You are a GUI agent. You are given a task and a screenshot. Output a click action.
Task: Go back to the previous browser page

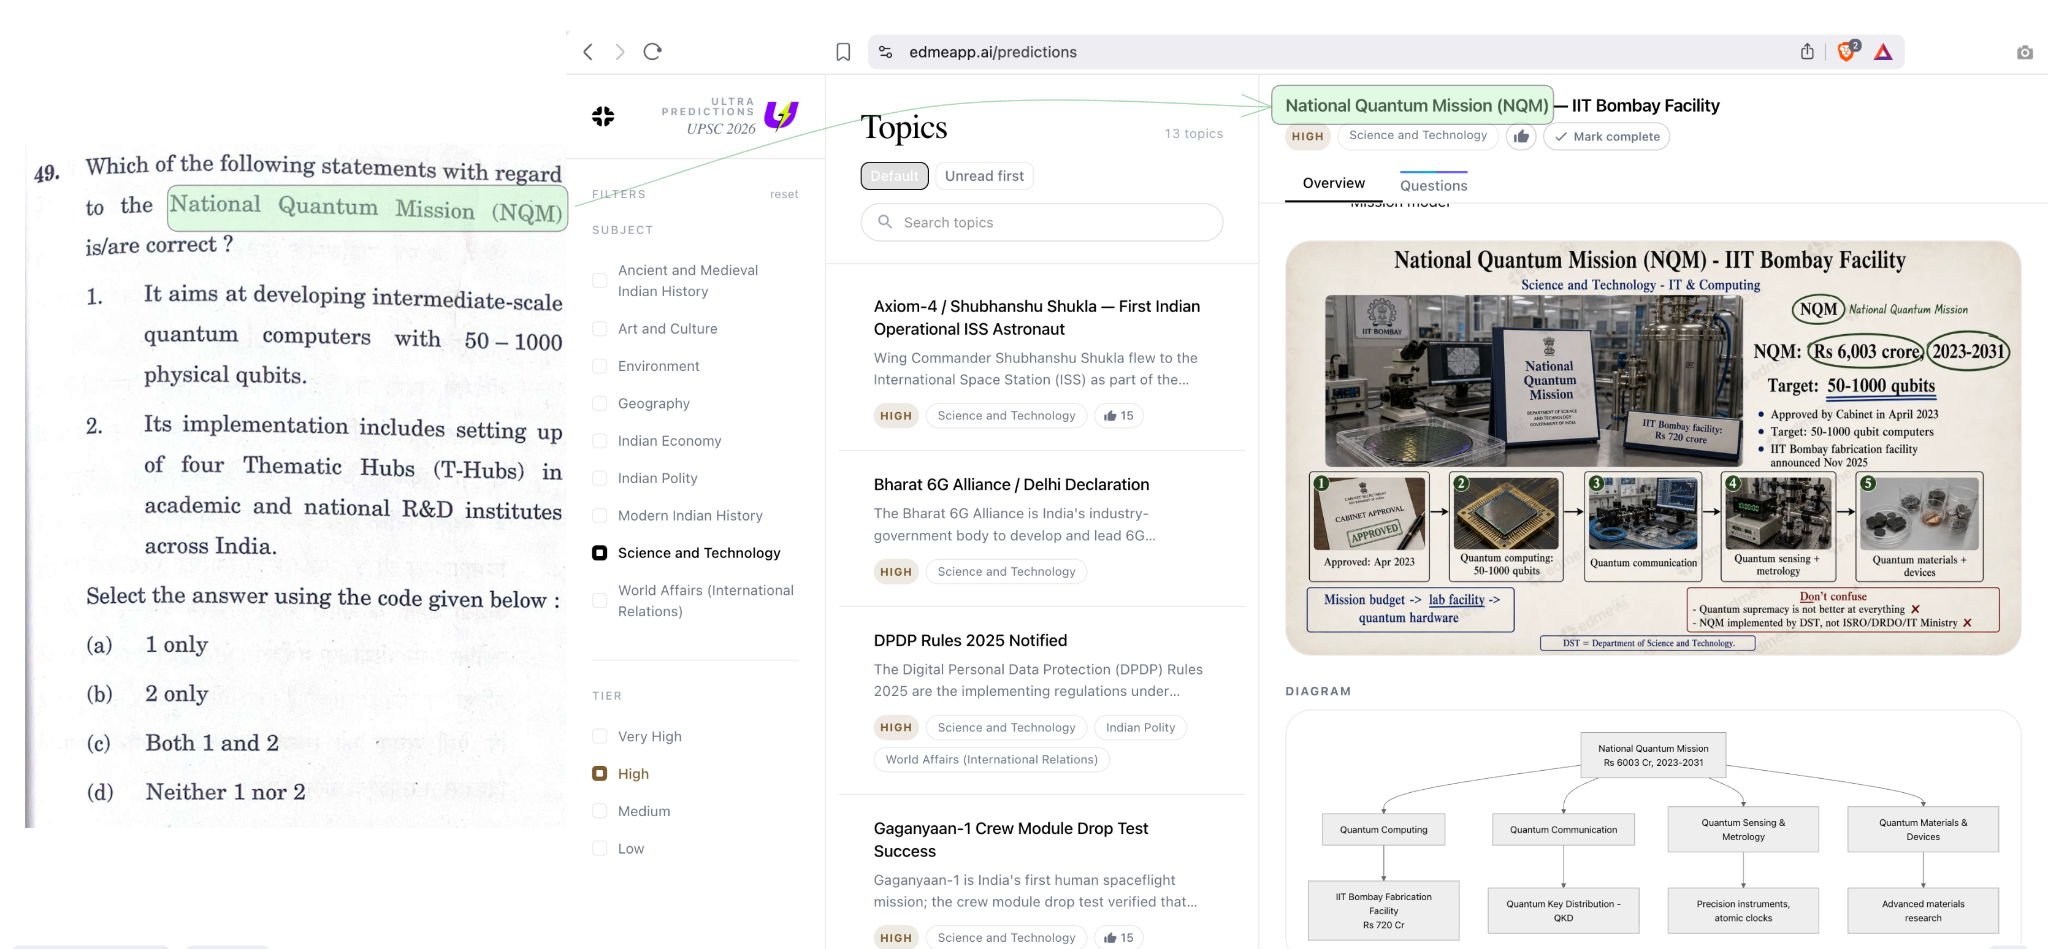(588, 52)
